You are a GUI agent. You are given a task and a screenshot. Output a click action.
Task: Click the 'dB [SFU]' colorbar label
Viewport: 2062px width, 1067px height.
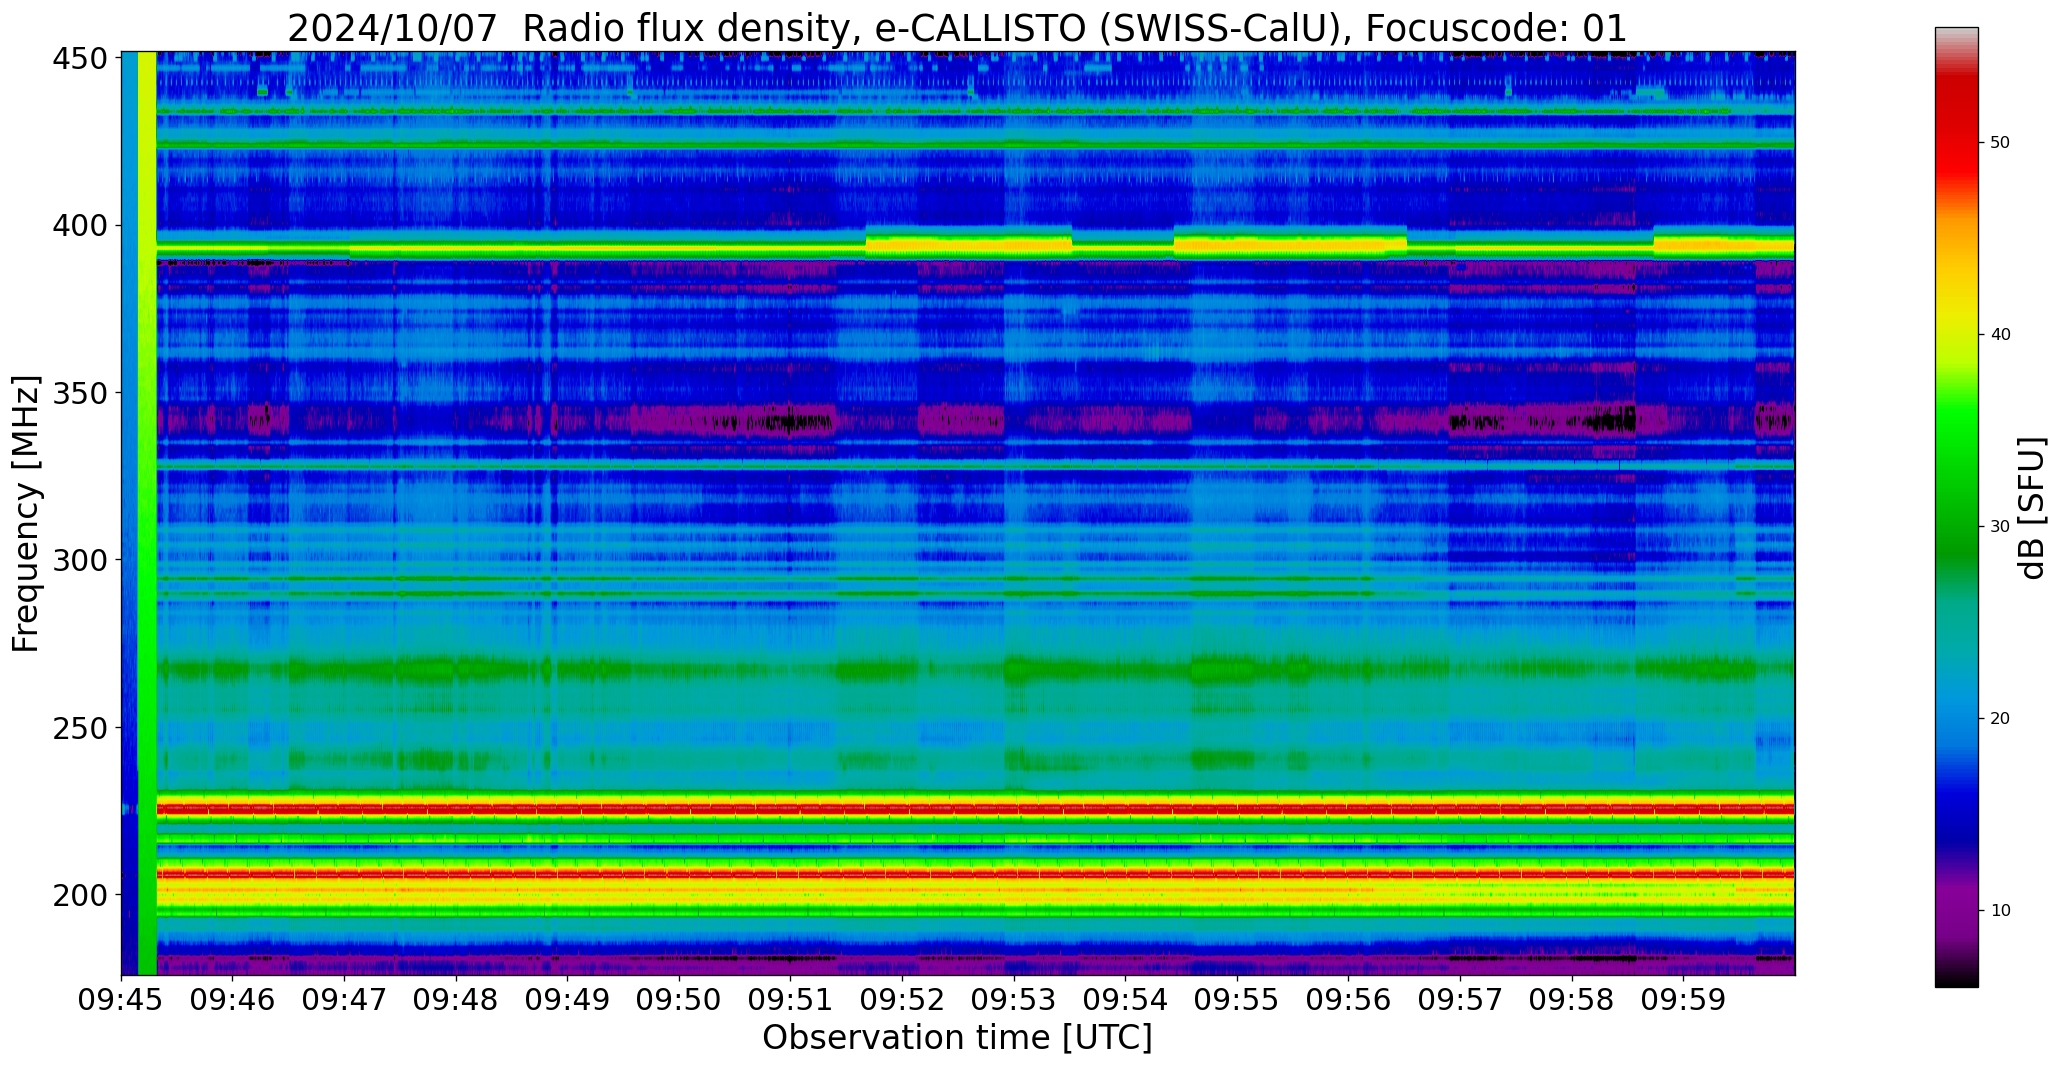point(2031,508)
